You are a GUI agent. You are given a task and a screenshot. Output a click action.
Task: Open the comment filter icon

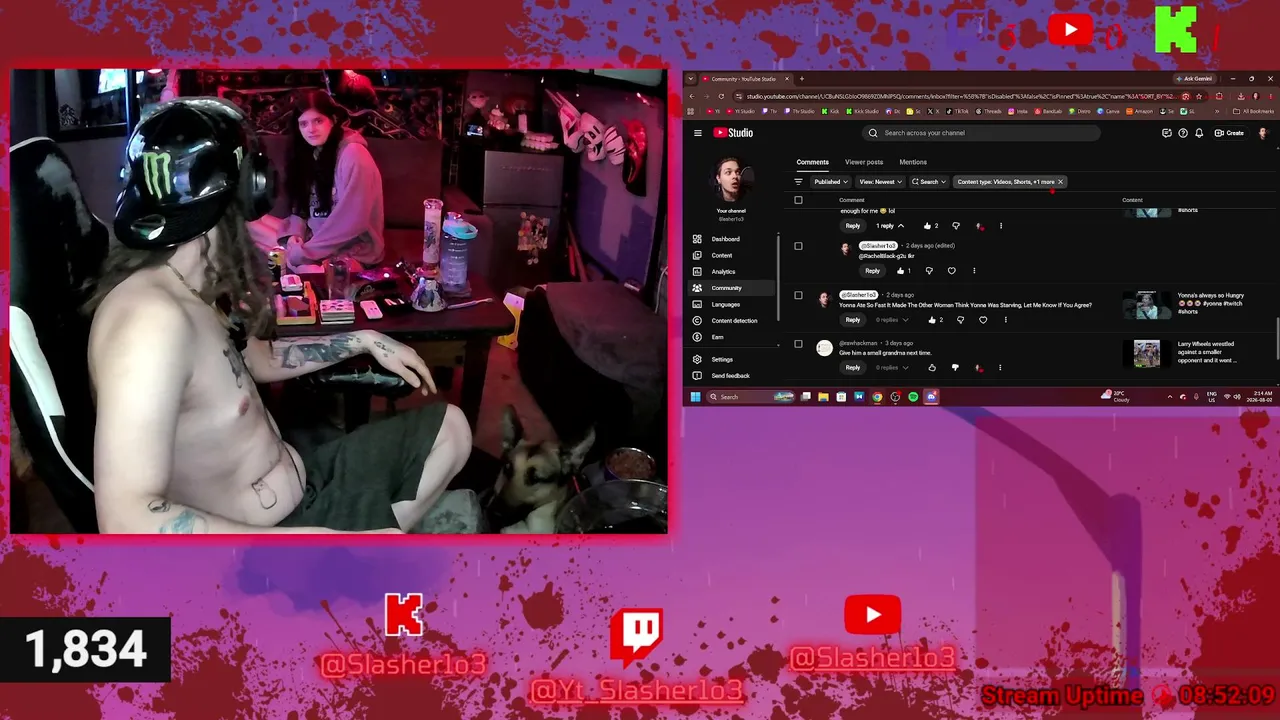tap(798, 182)
